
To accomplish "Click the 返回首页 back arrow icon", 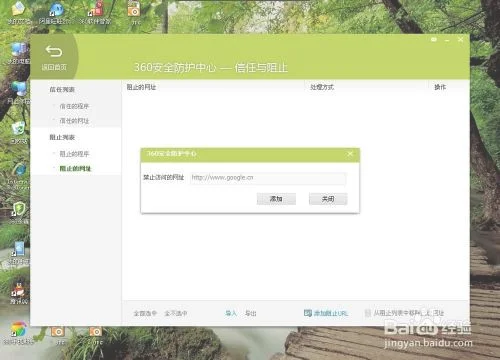I will 54,51.
